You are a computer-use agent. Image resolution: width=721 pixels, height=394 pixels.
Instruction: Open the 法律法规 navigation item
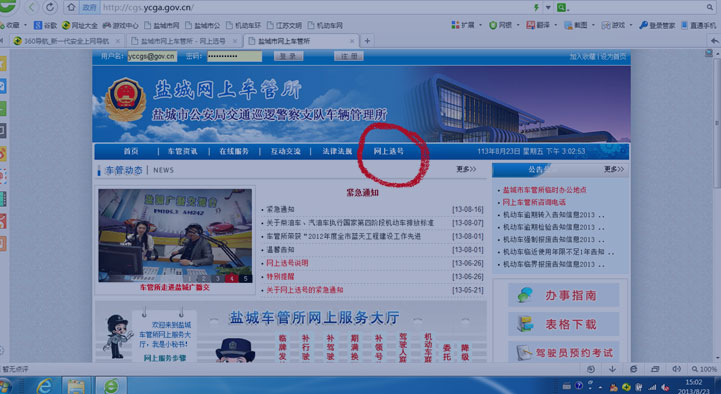click(x=337, y=151)
